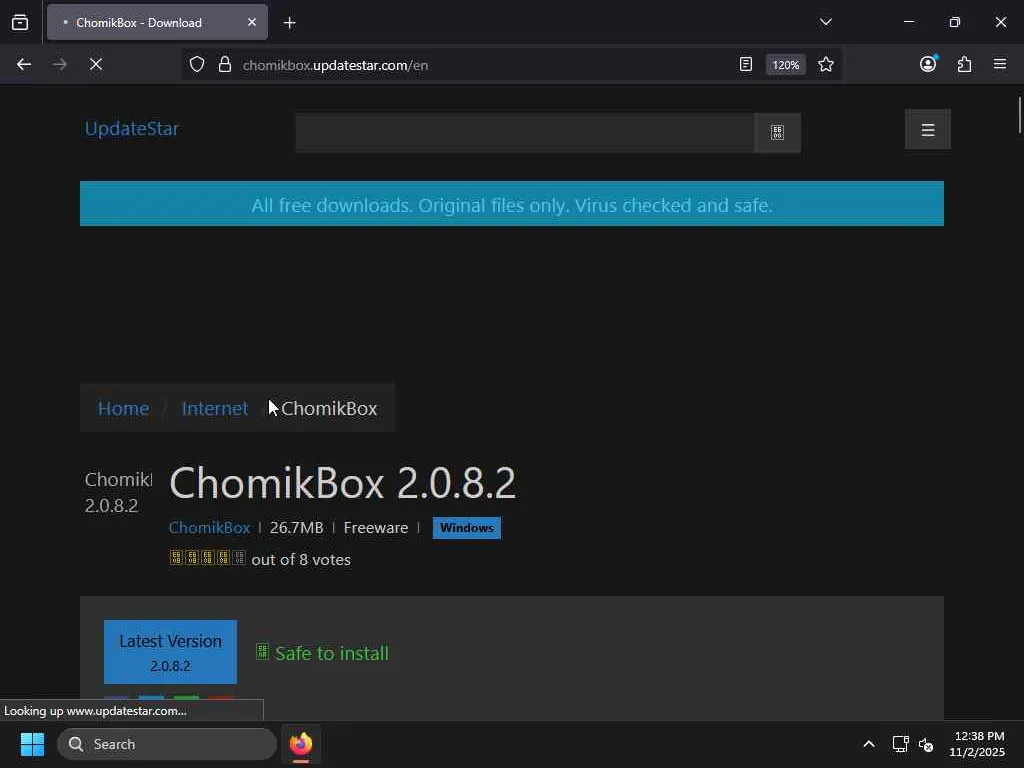Click the Safe to install check icon

(x=262, y=652)
